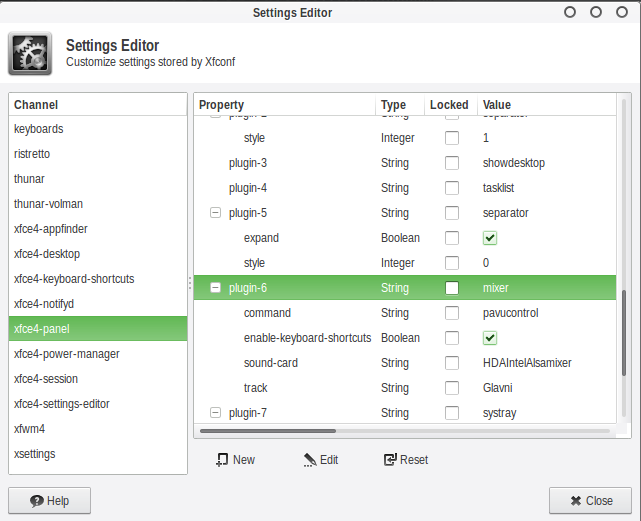Select the plugin-4 tasklist row
Viewport: 641px width, 521px height.
coord(400,188)
